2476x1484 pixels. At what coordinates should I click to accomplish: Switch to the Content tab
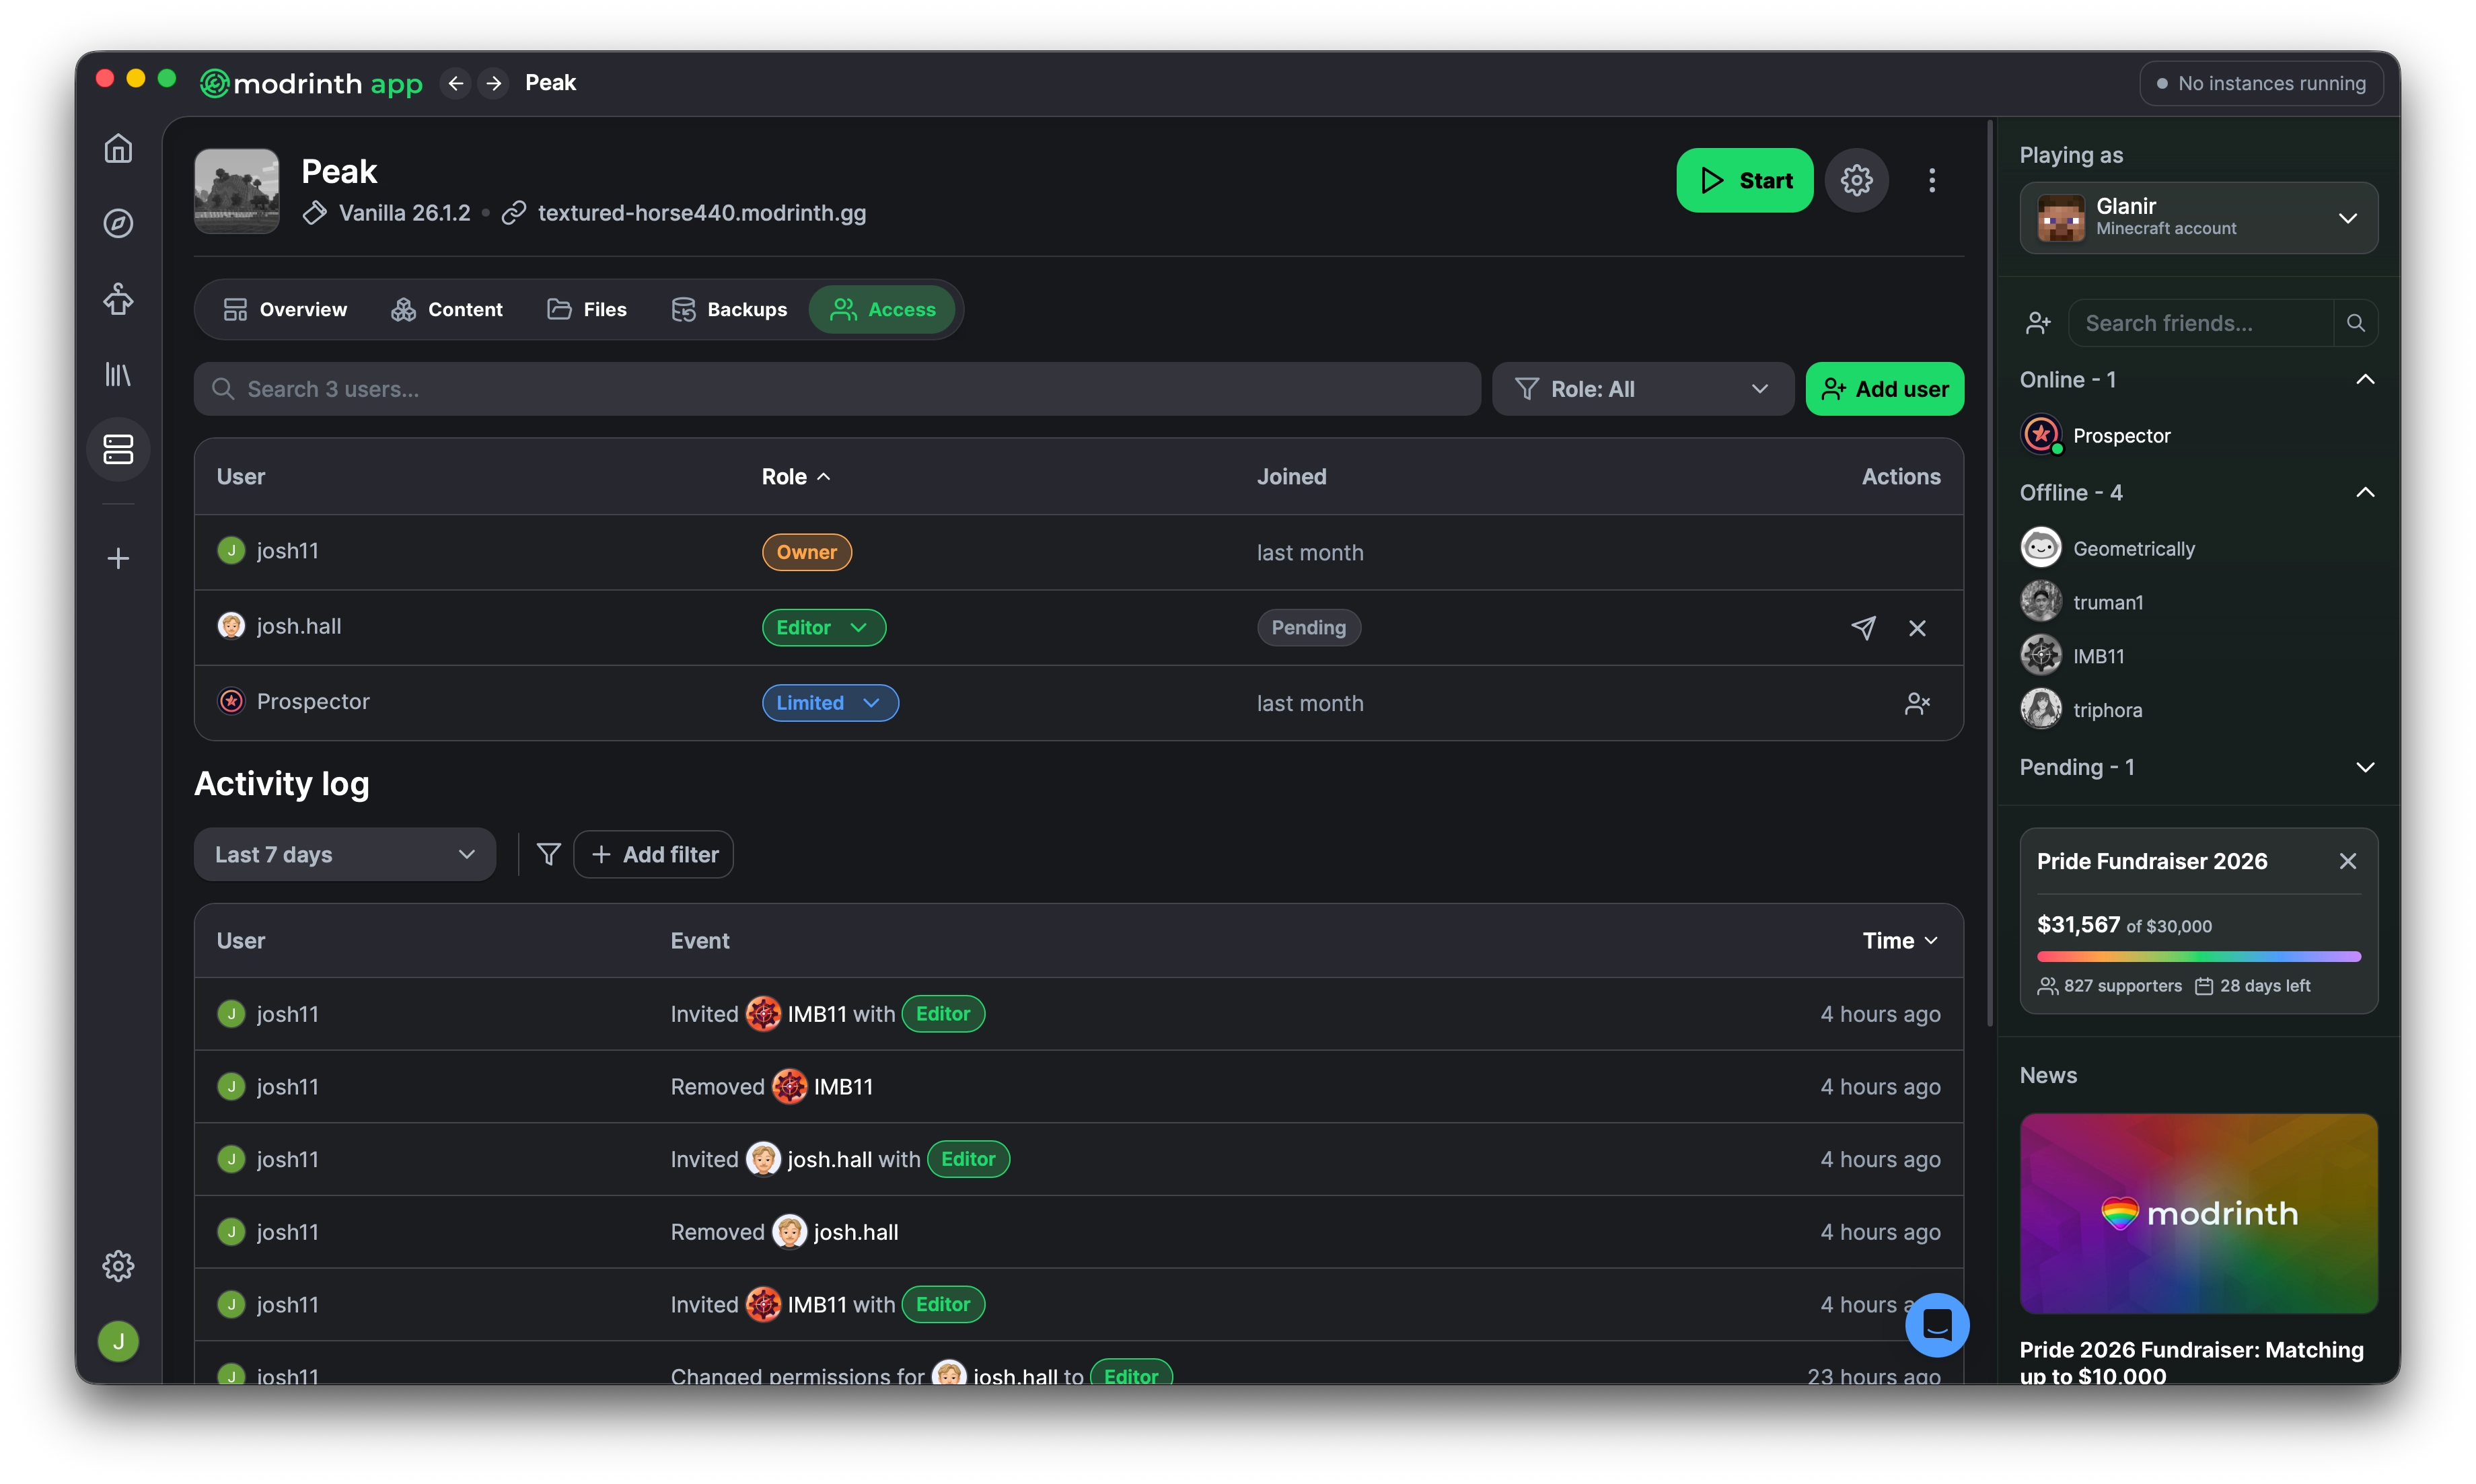pos(447,309)
